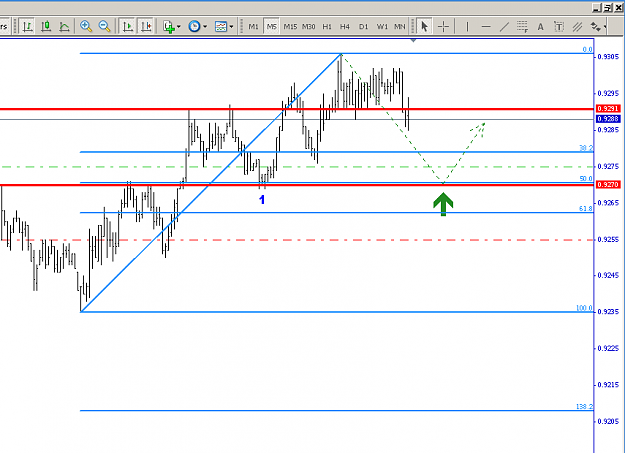This screenshot has width=625, height=453.
Task: Open the chart templates icon
Action: (x=220, y=26)
